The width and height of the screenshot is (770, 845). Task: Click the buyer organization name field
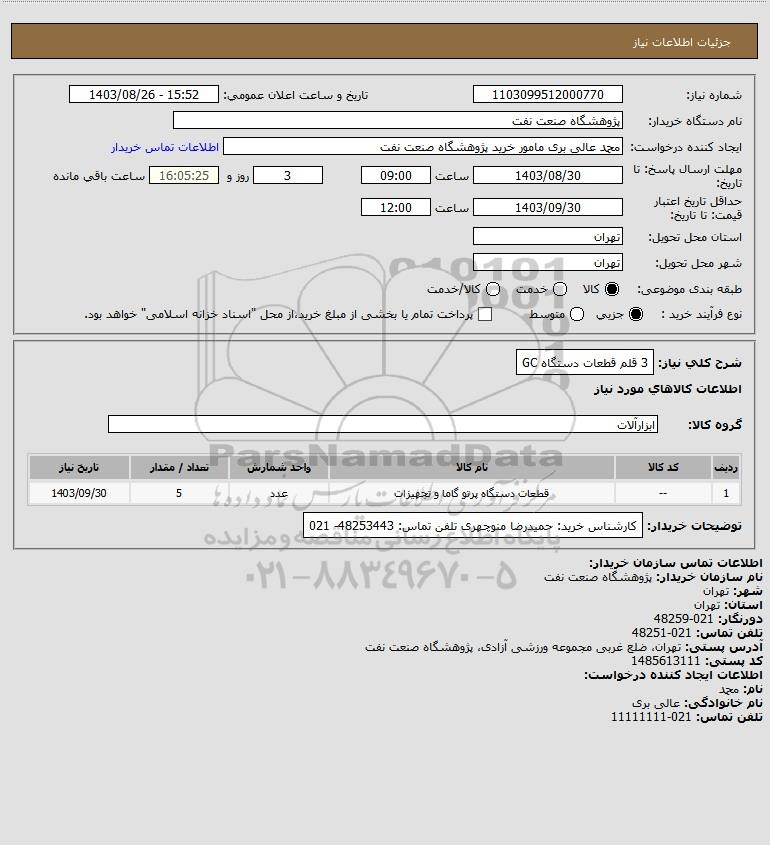pyautogui.click(x=398, y=120)
